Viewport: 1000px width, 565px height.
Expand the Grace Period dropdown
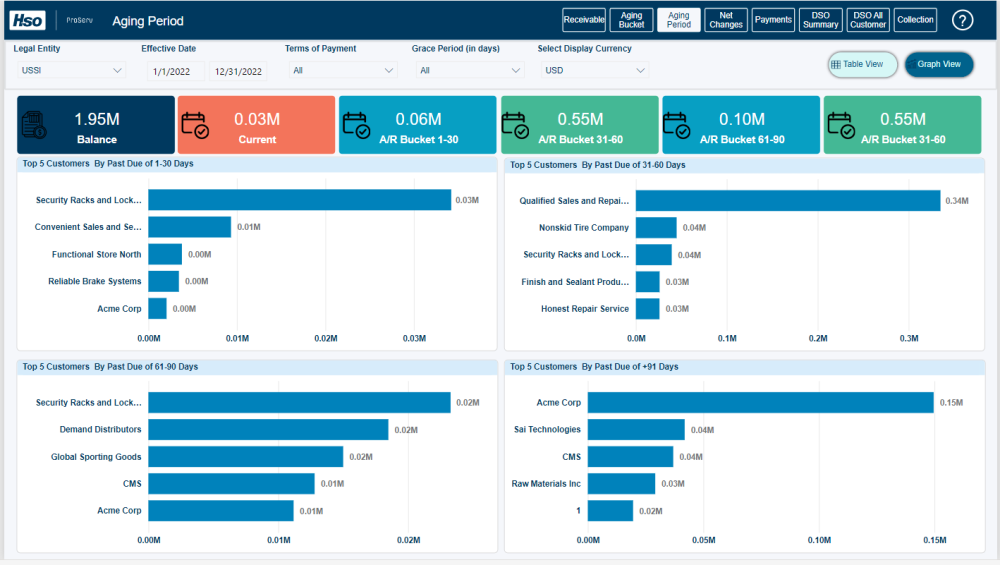(x=470, y=70)
